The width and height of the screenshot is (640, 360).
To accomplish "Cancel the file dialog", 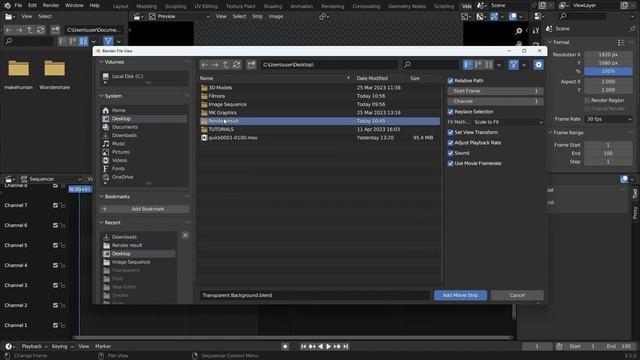I will click(x=517, y=296).
